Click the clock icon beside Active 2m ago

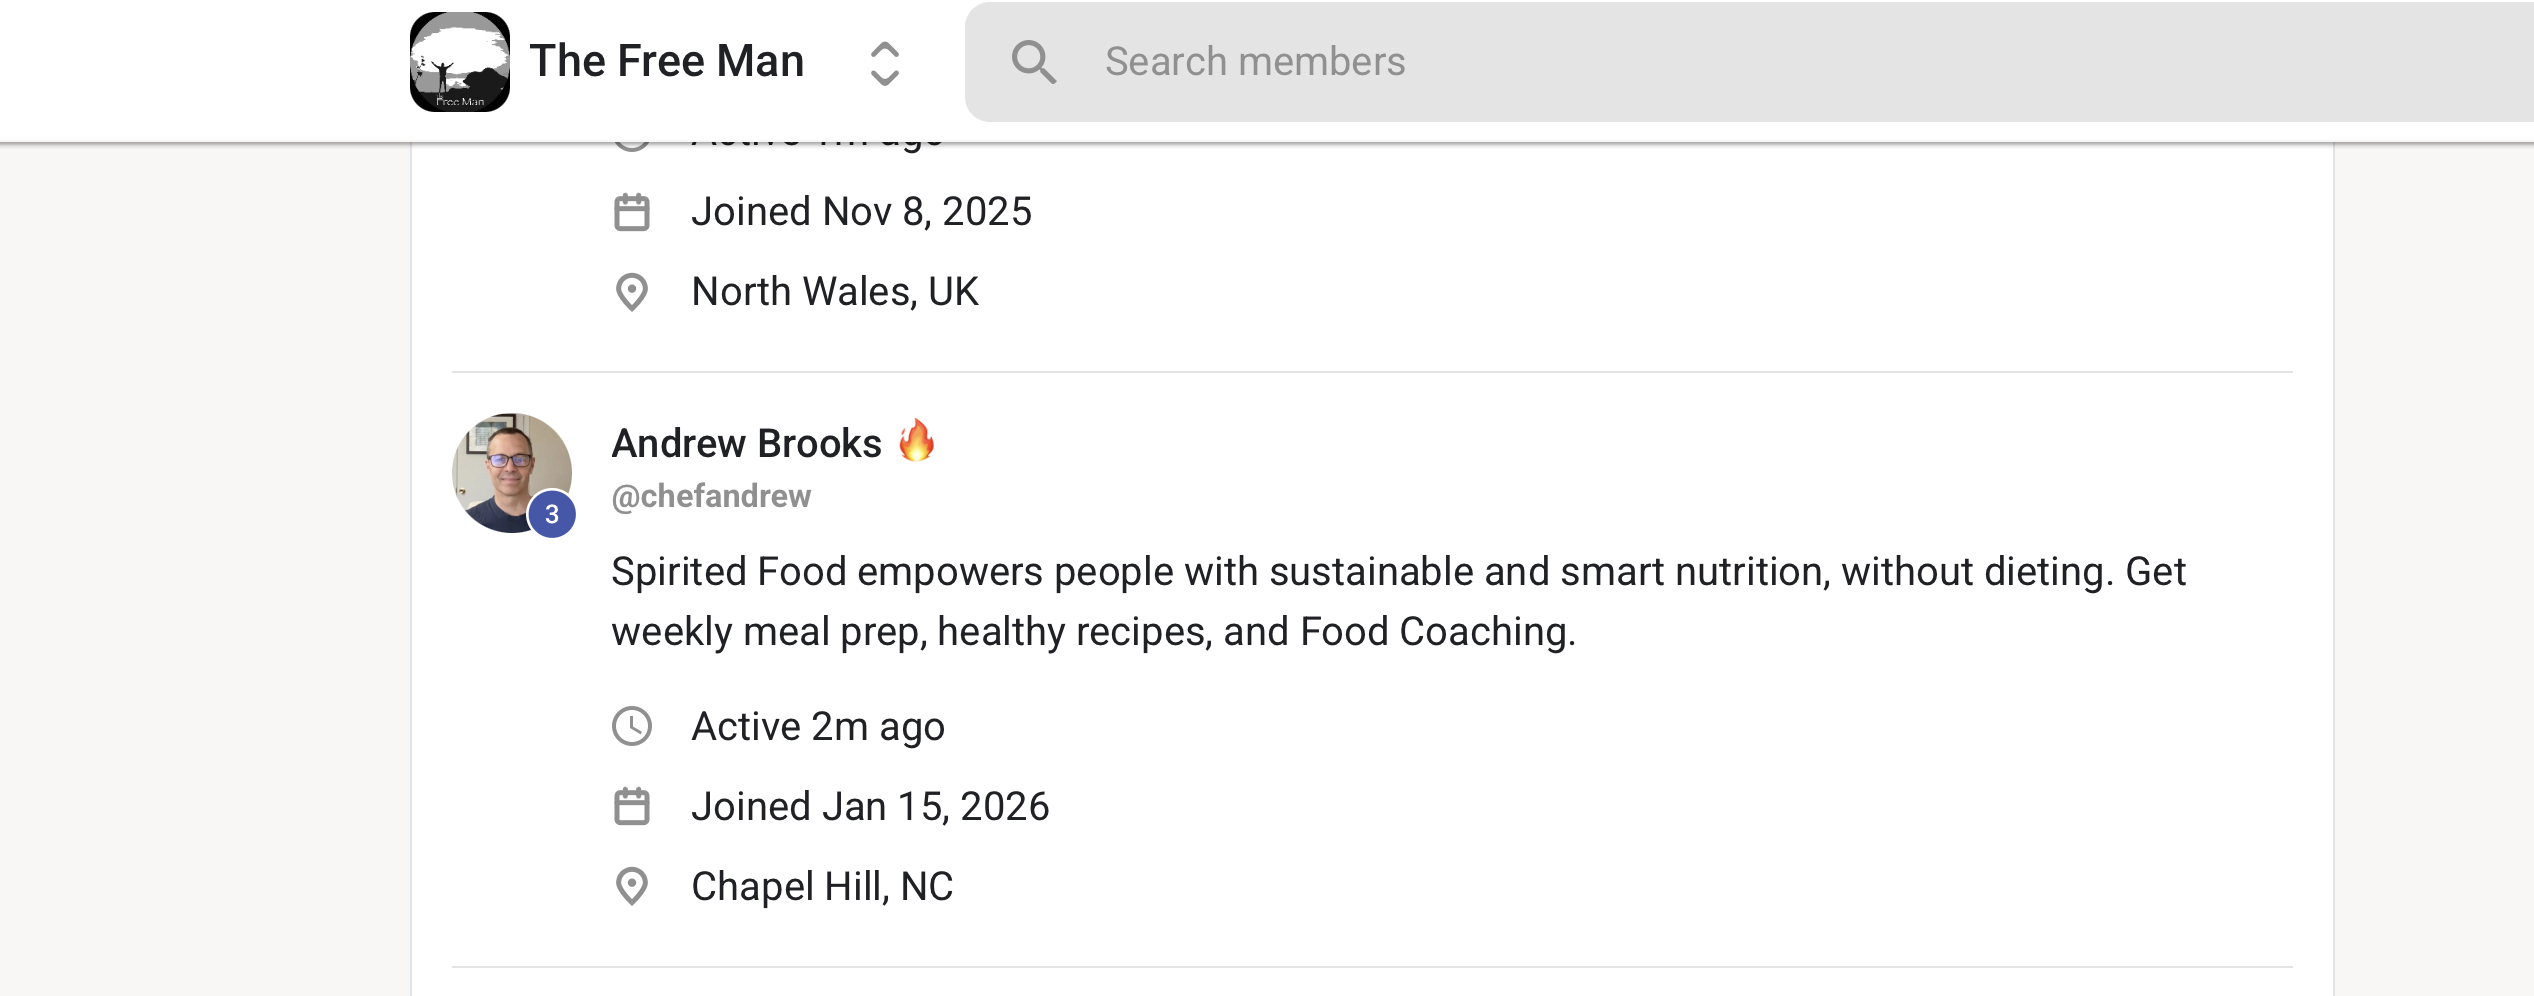tap(632, 726)
